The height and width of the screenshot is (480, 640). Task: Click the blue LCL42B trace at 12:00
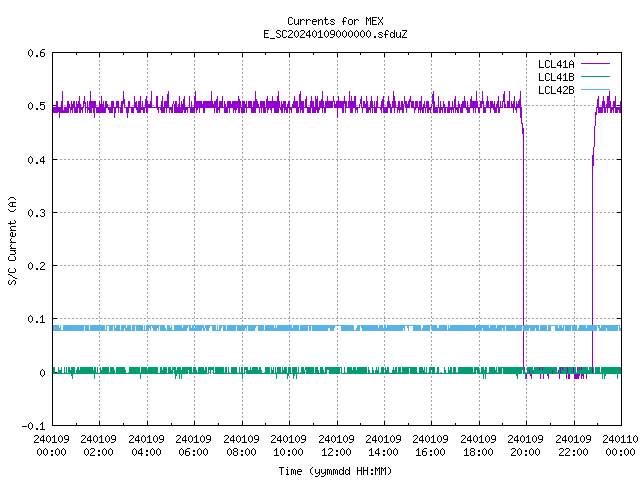coord(337,328)
